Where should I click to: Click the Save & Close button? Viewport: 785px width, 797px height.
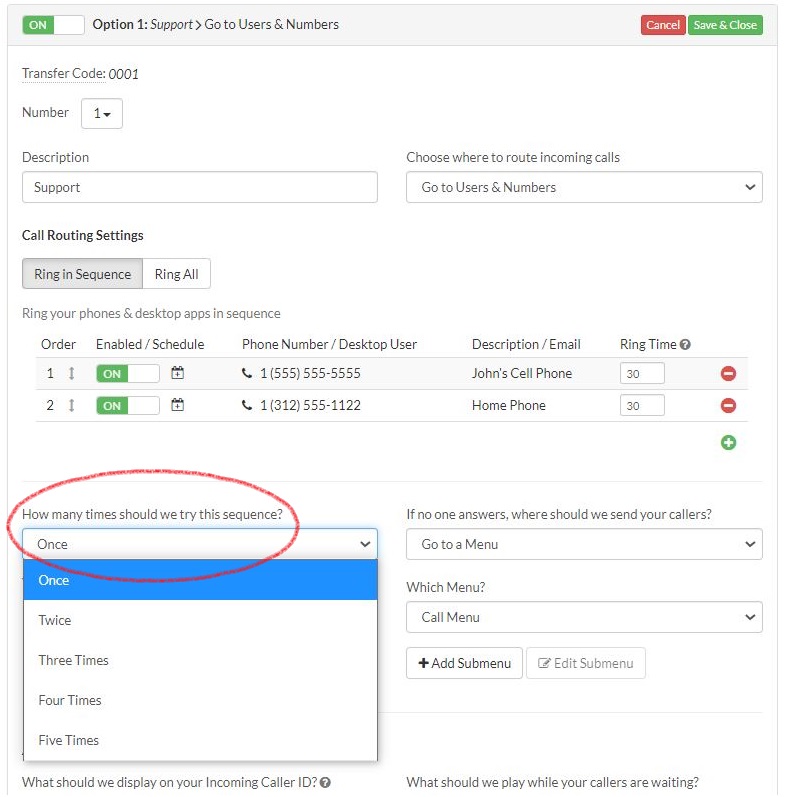(x=725, y=25)
